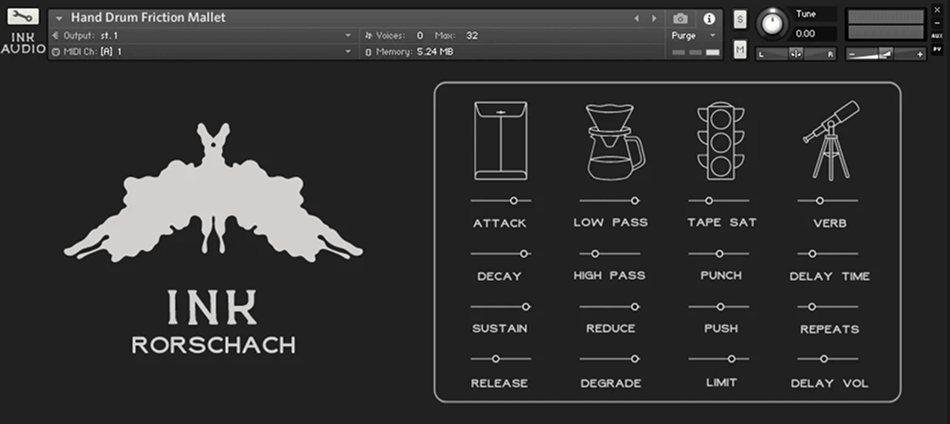Image resolution: width=950 pixels, height=424 pixels.
Task: Click the Tape Sat slider
Action: point(719,200)
